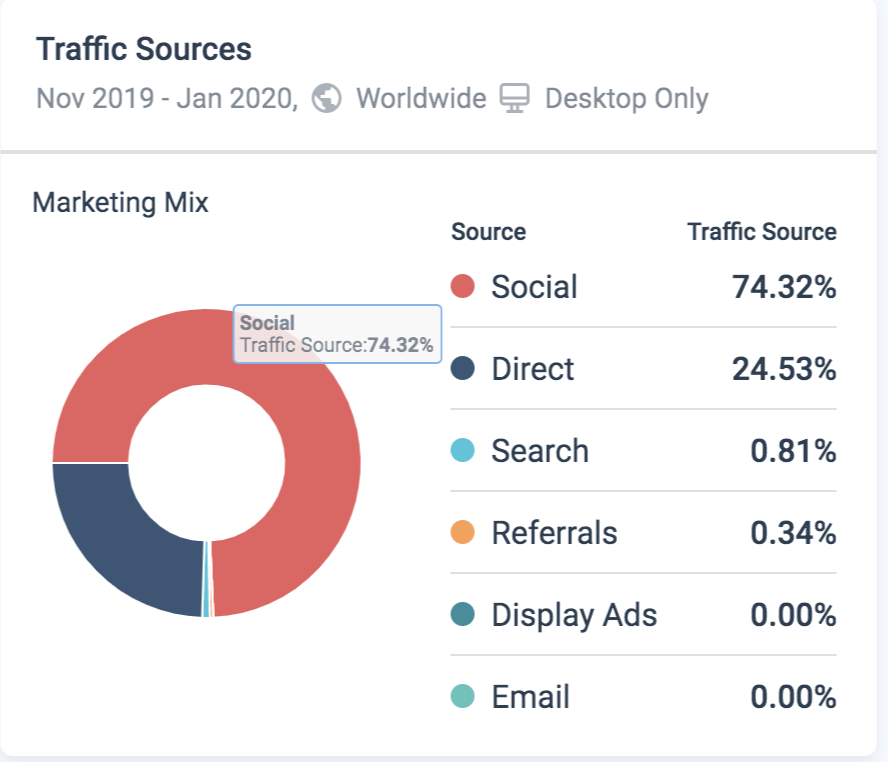
Task: Click the Email source label
Action: click(x=530, y=697)
